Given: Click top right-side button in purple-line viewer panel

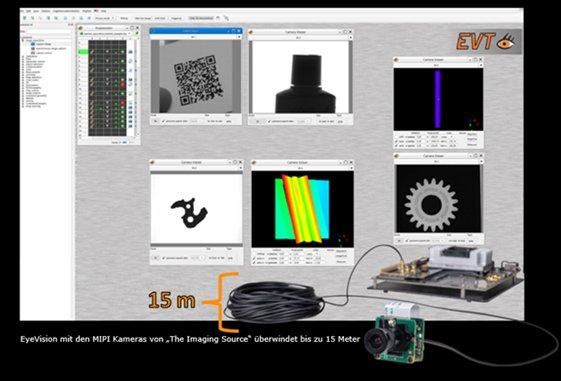Looking at the screenshot, I should pos(472,134).
